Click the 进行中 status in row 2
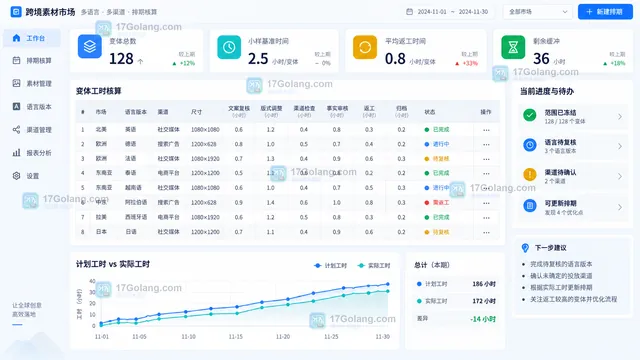This screenshot has width=640, height=360. coord(437,144)
